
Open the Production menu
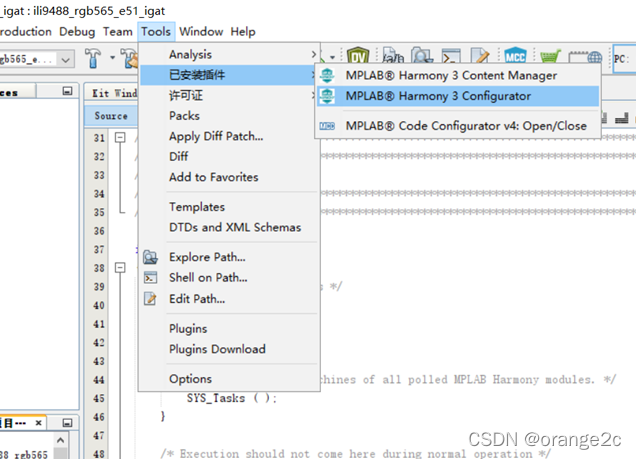pyautogui.click(x=26, y=32)
